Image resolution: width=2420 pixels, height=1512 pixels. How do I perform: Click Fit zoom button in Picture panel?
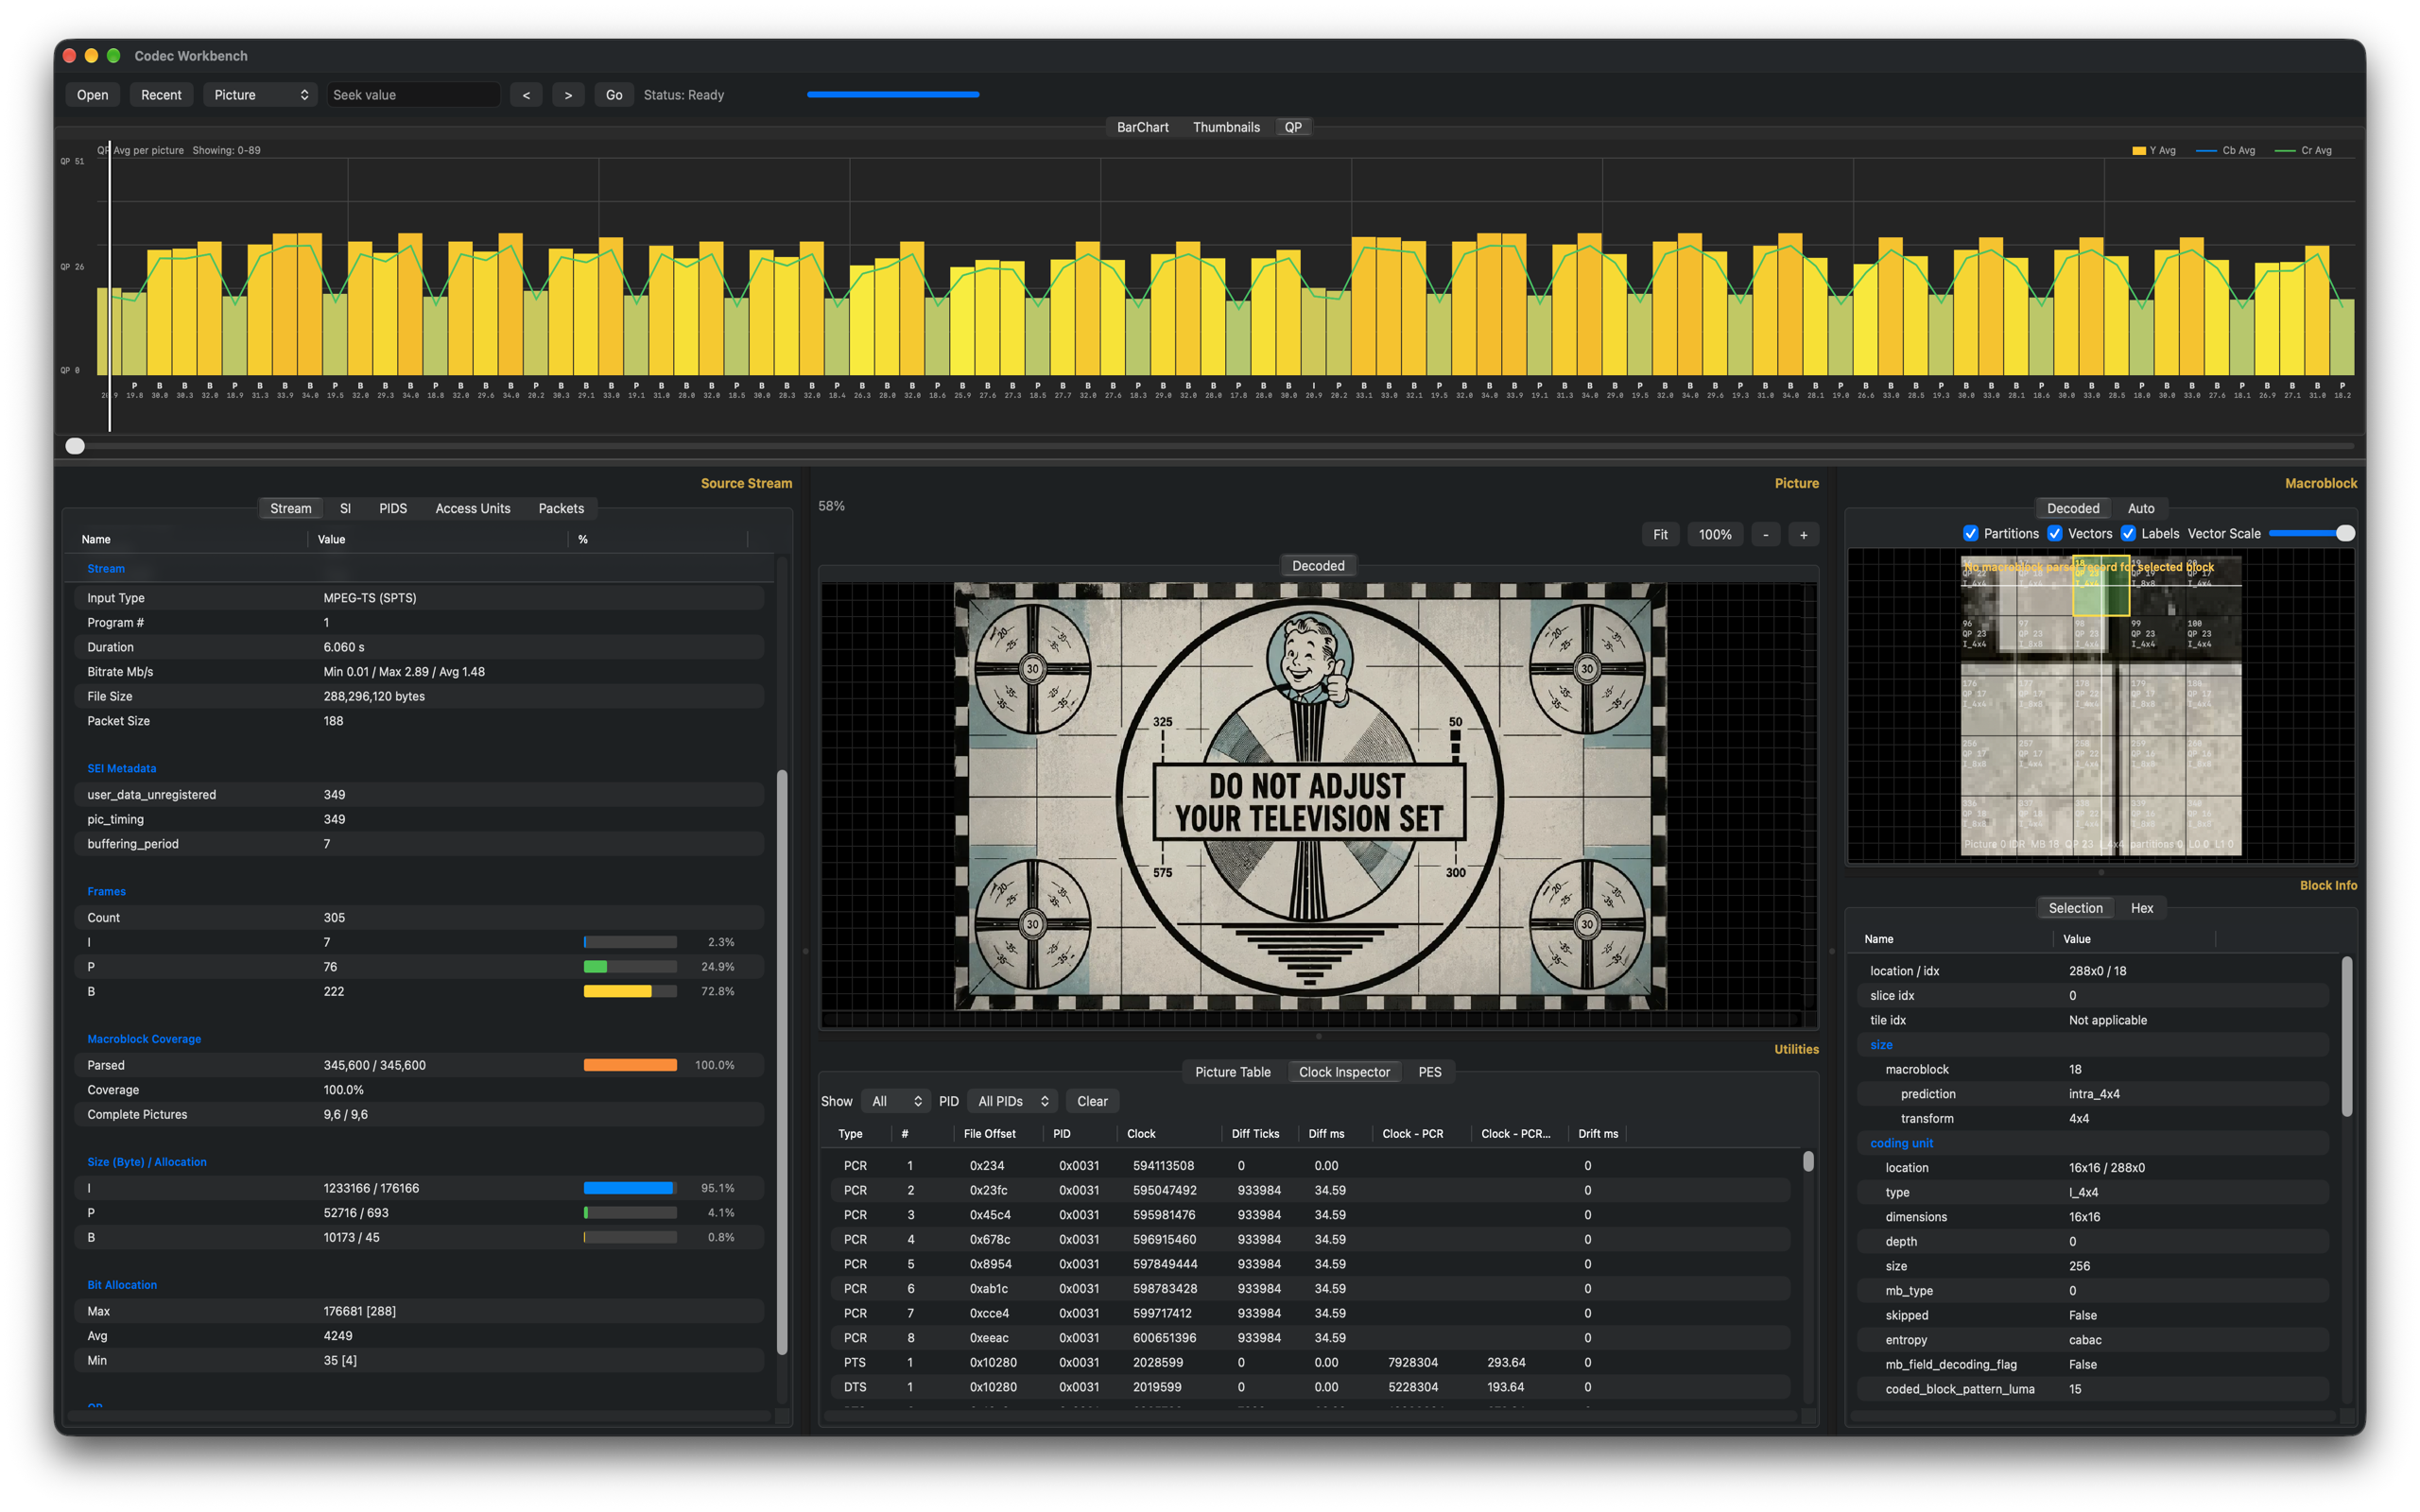1660,535
